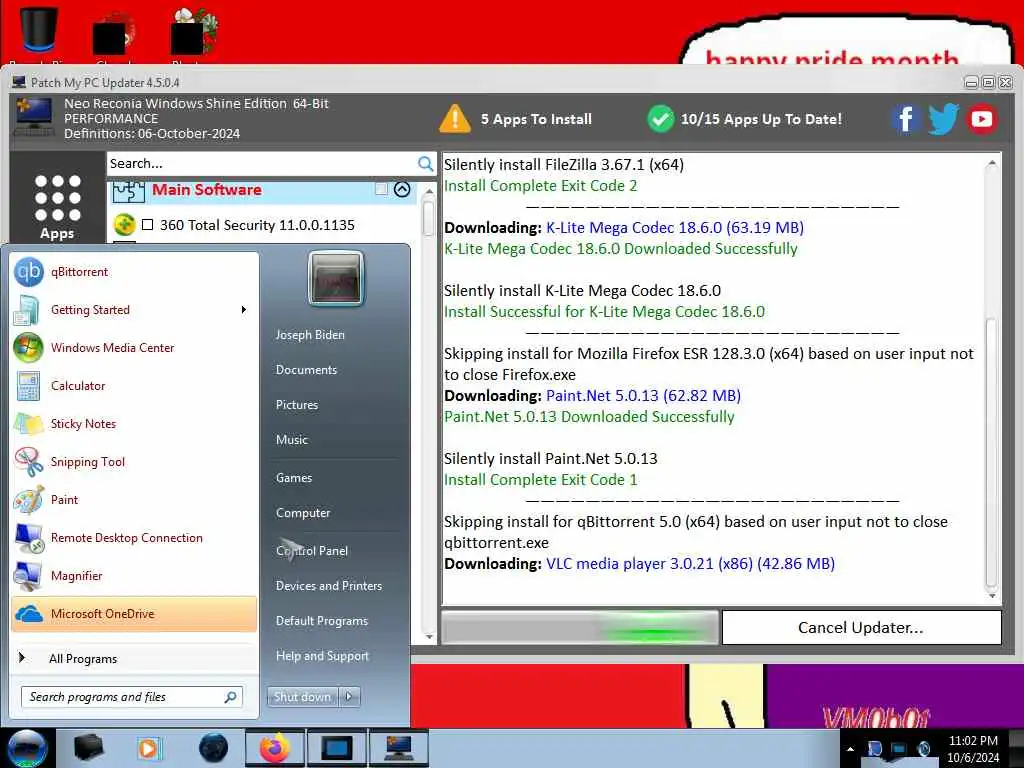
Task: Click the 360 Total Security 11.0.0.1135 entry
Action: (x=257, y=225)
